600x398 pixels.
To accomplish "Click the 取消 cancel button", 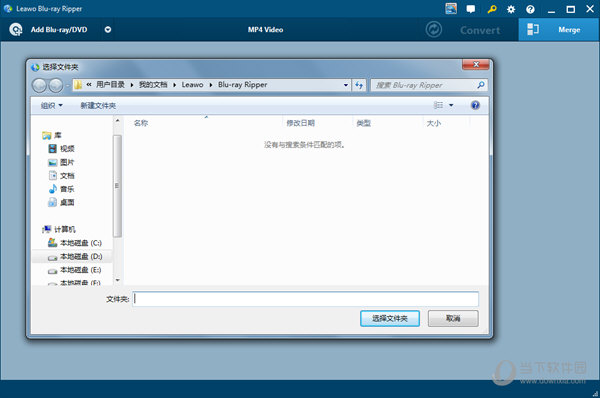I will click(453, 318).
